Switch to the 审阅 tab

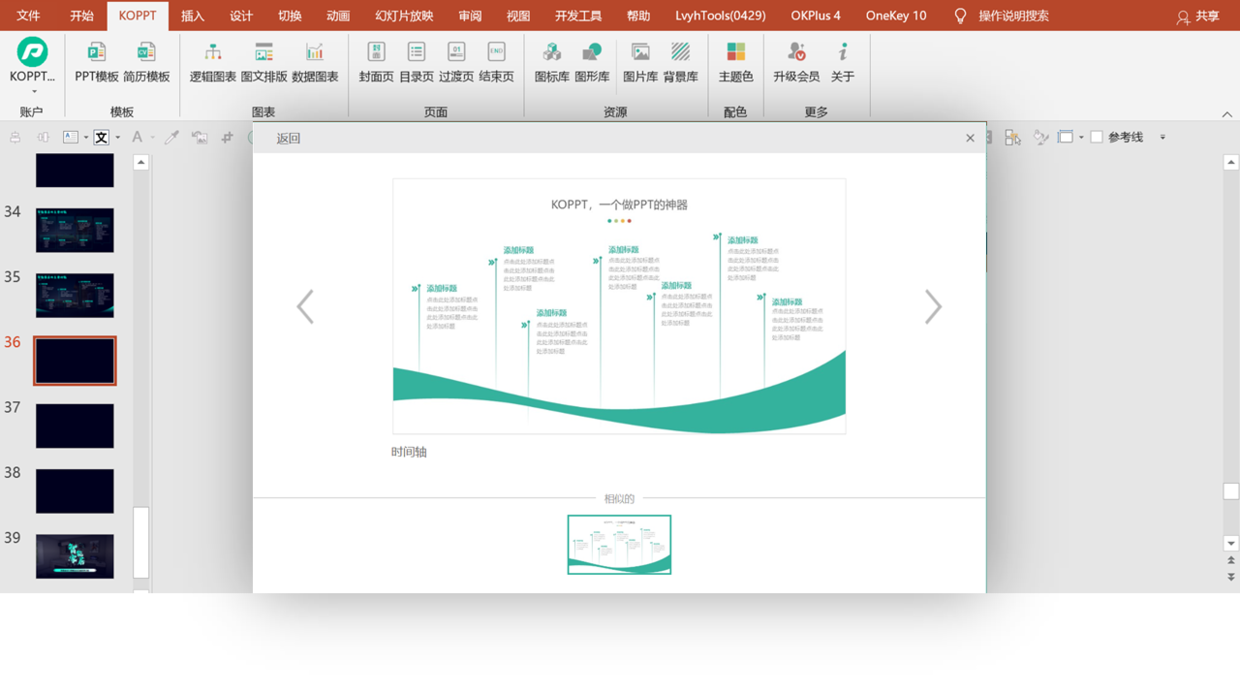coord(470,16)
